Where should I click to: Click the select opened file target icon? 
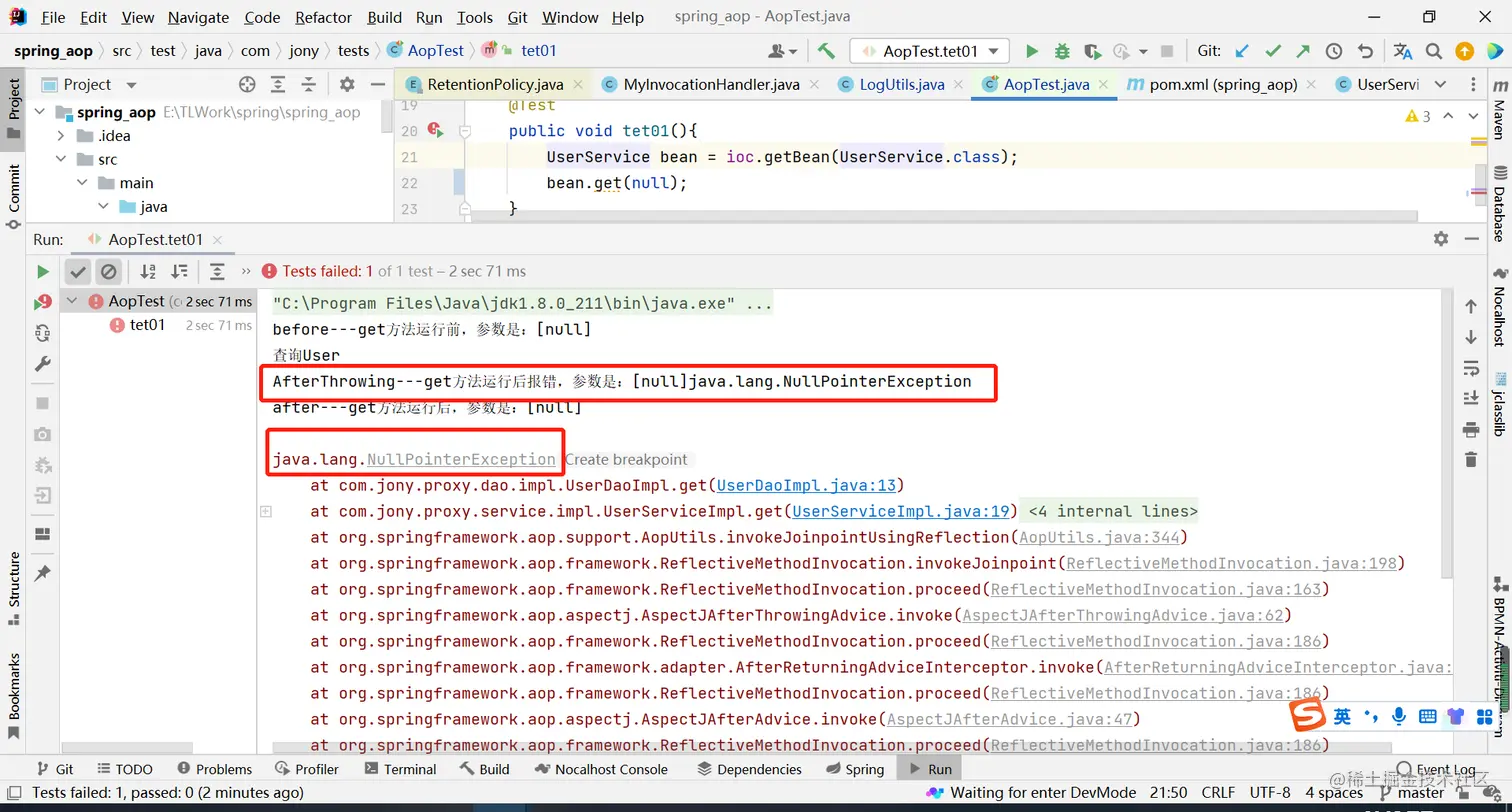[x=247, y=85]
